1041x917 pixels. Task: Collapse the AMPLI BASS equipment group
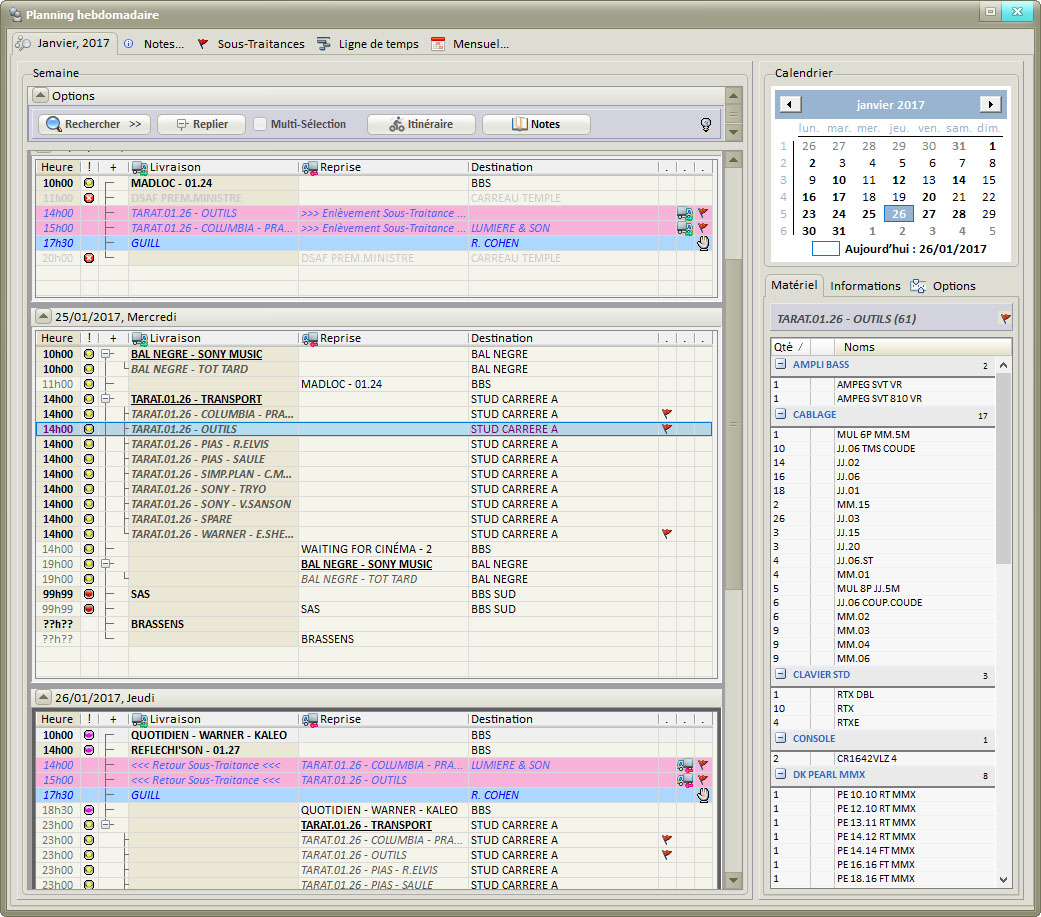[x=780, y=365]
